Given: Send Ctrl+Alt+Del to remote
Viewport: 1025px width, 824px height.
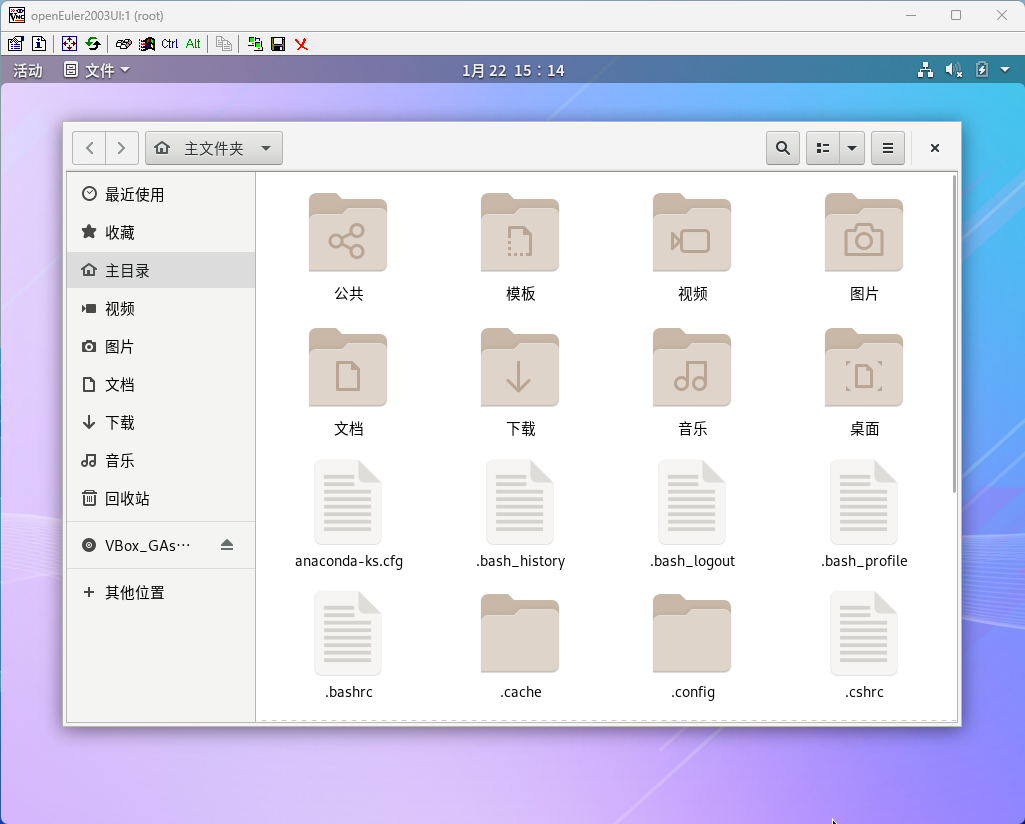Looking at the screenshot, I should (x=123, y=44).
